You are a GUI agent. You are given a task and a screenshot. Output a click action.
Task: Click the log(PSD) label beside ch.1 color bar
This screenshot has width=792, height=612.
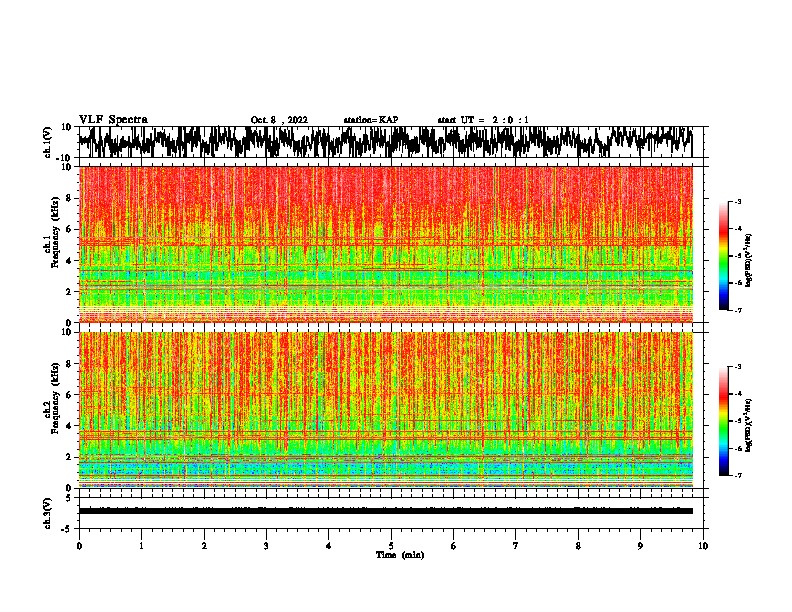pos(749,261)
